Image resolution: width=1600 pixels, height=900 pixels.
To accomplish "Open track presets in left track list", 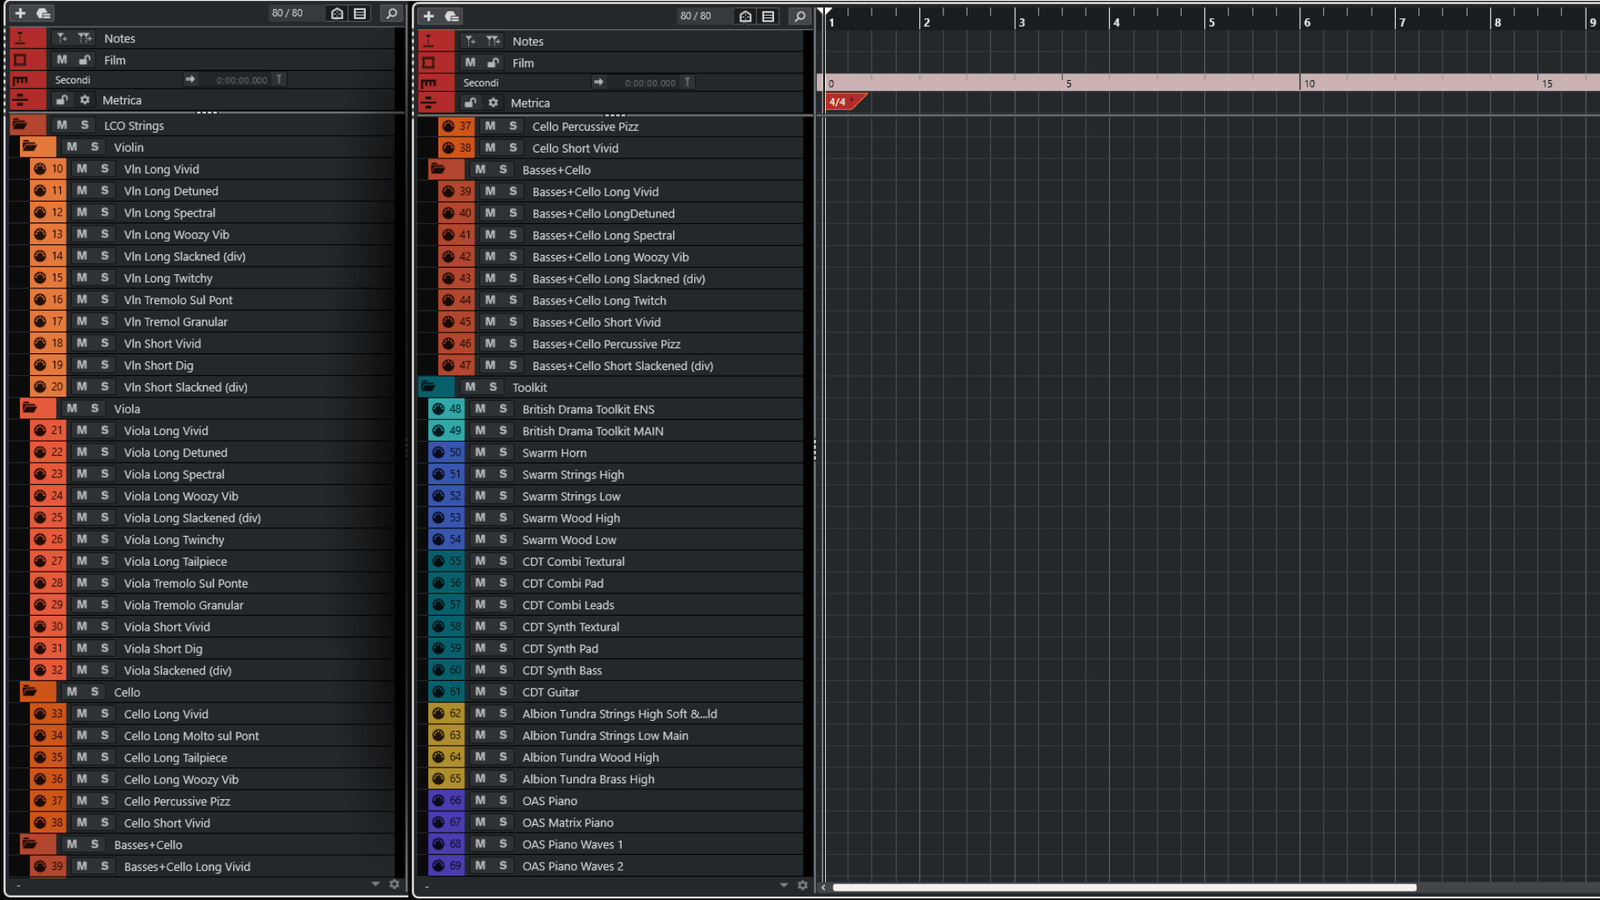I will click(44, 13).
